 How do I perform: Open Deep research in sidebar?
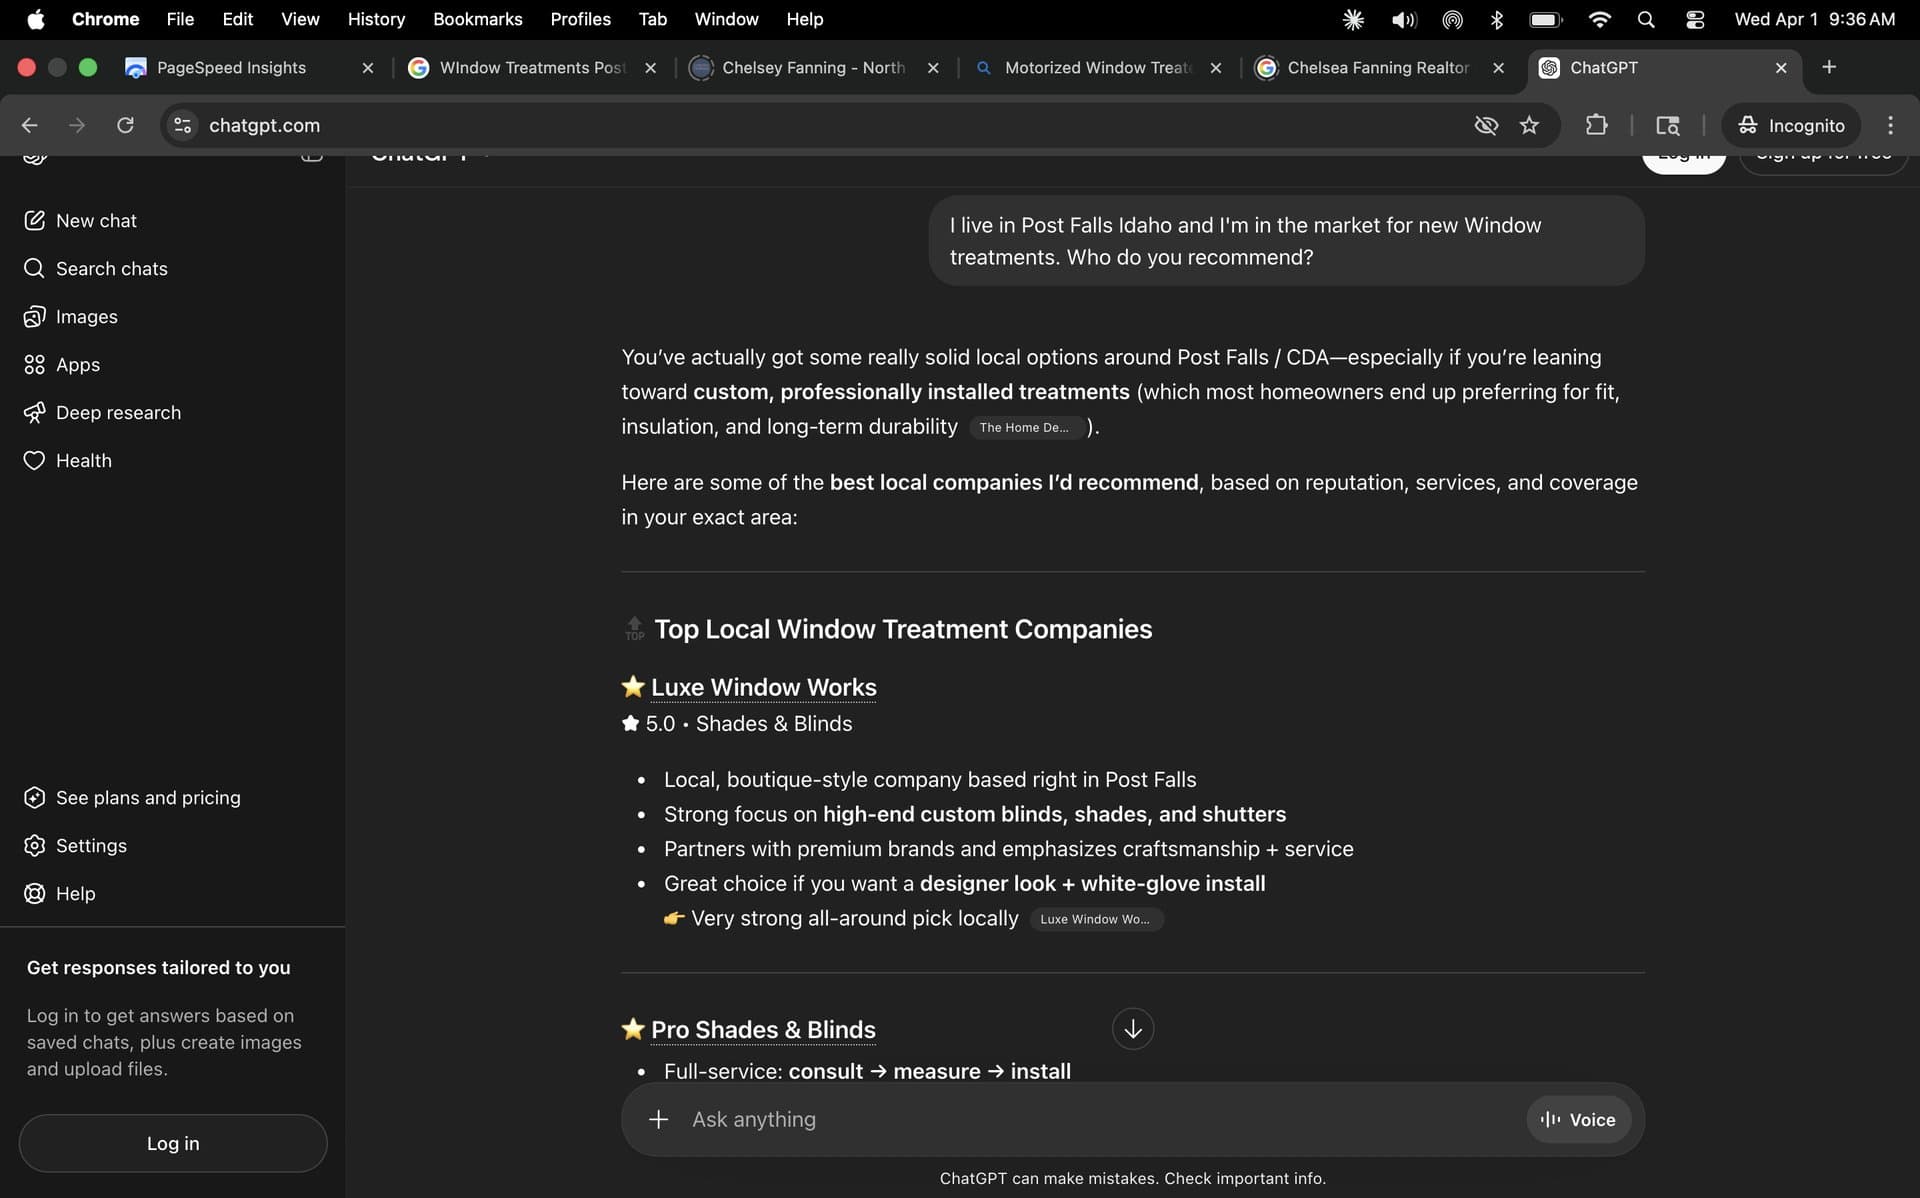tap(118, 412)
